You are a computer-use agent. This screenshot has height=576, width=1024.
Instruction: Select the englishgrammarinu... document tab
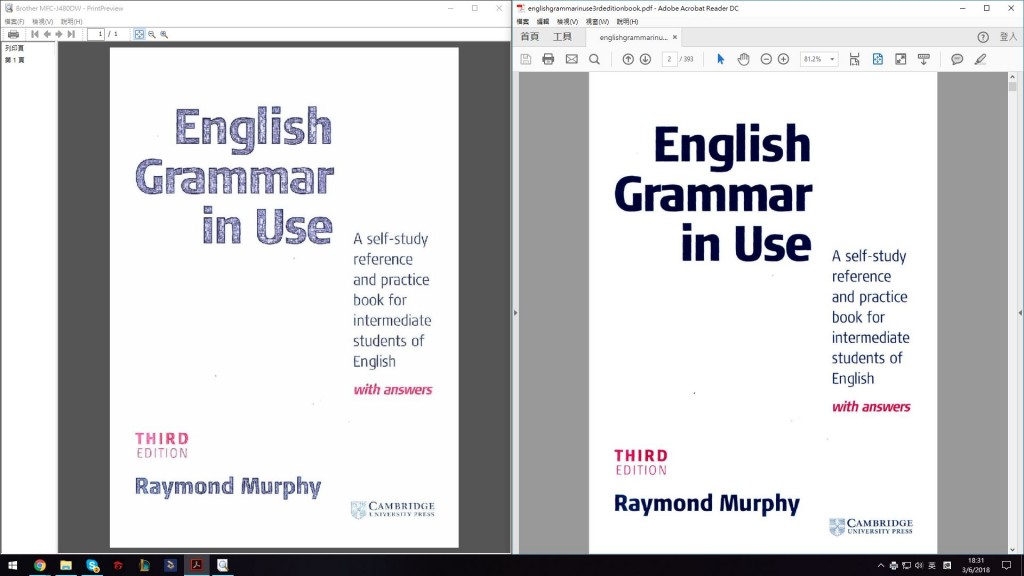[633, 37]
